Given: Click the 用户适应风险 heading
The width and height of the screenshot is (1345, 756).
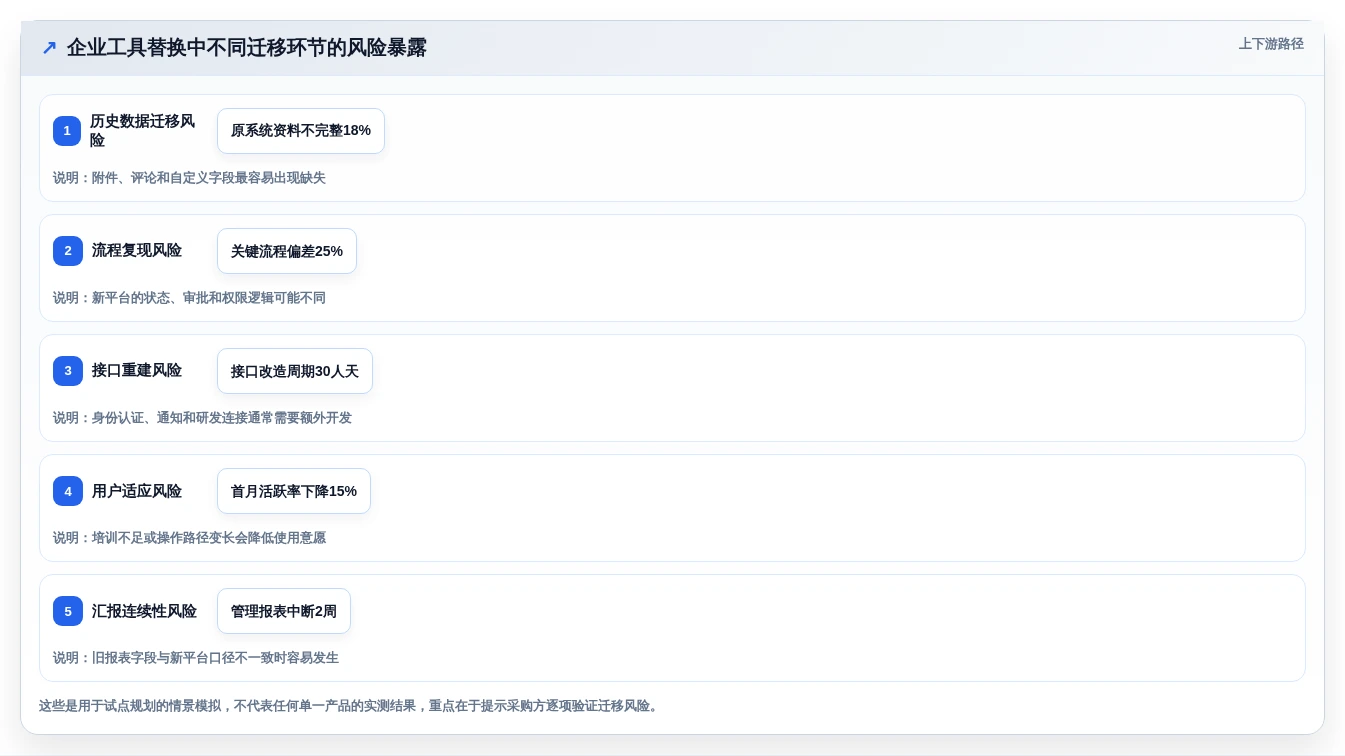Looking at the screenshot, I should coord(137,491).
